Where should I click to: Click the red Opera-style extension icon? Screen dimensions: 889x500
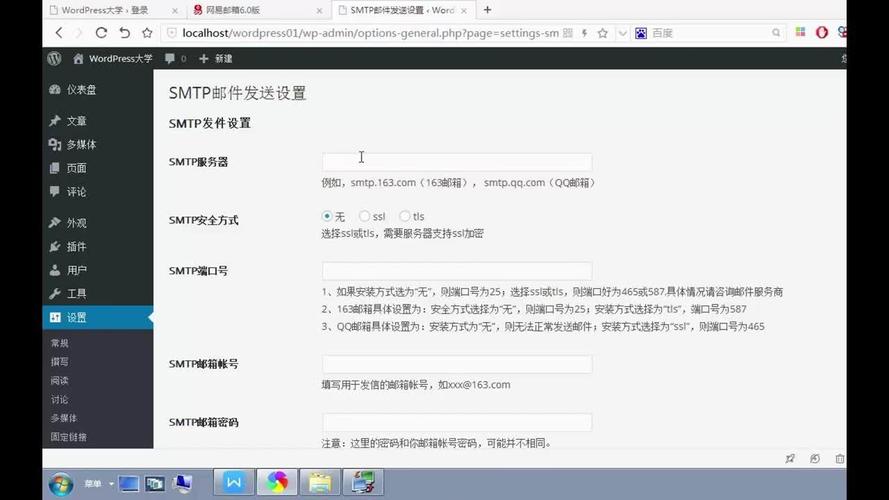pos(822,33)
